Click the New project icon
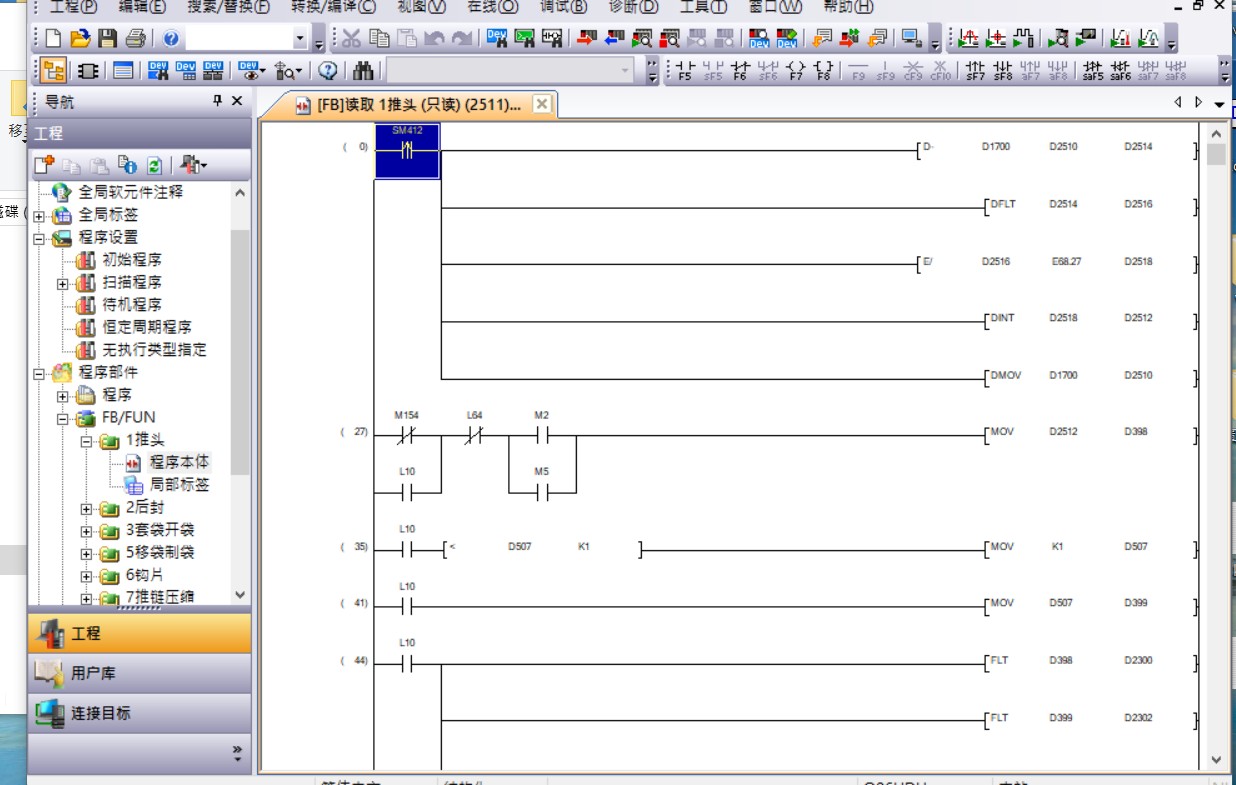Viewport: 1236px width, 785px height. (53, 39)
